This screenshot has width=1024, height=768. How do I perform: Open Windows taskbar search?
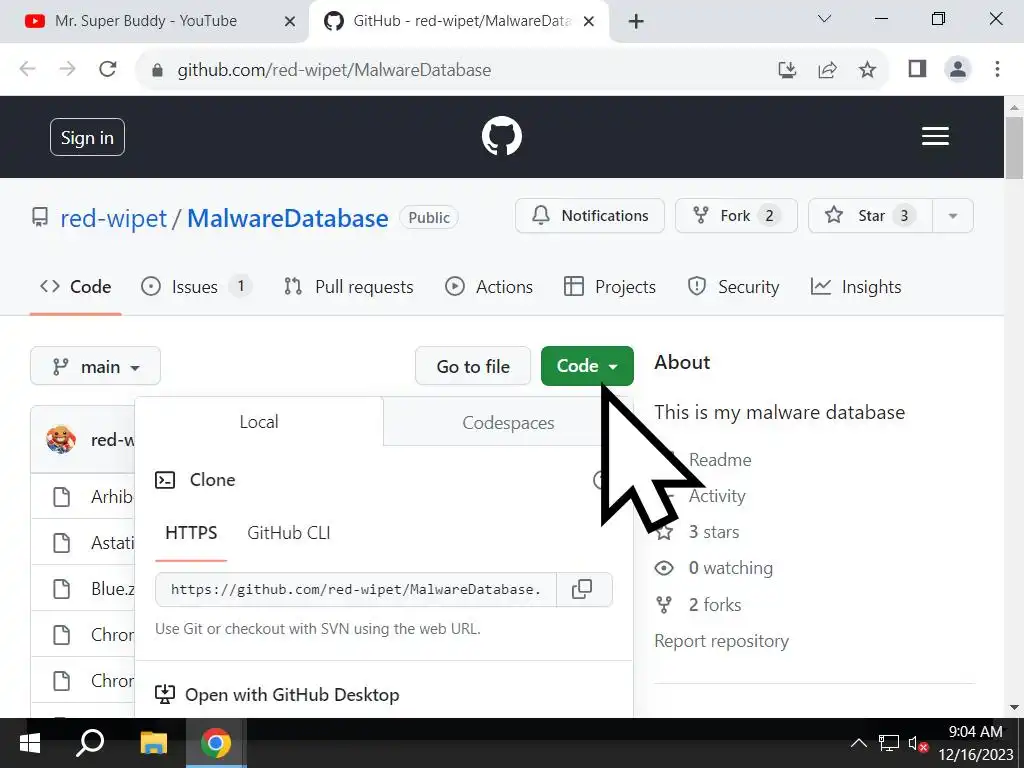pyautogui.click(x=90, y=743)
